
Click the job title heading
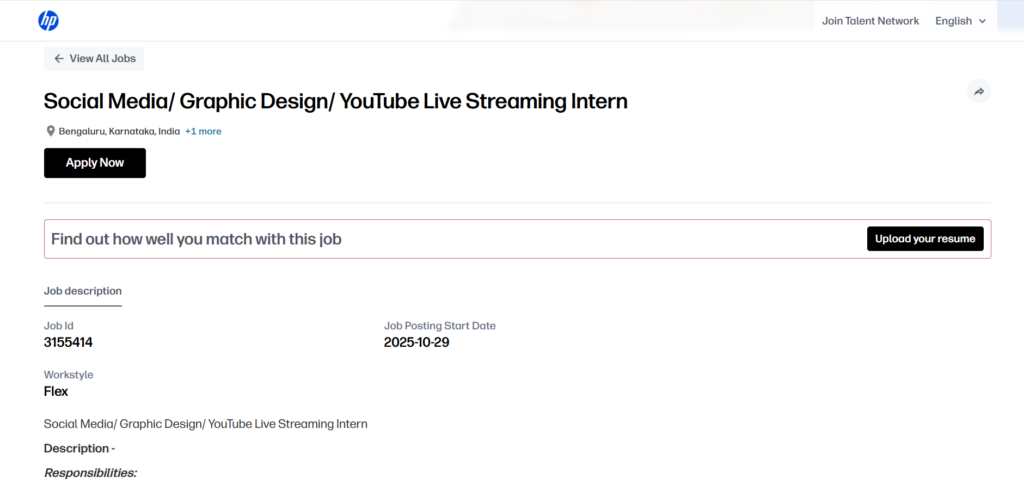pyautogui.click(x=336, y=101)
